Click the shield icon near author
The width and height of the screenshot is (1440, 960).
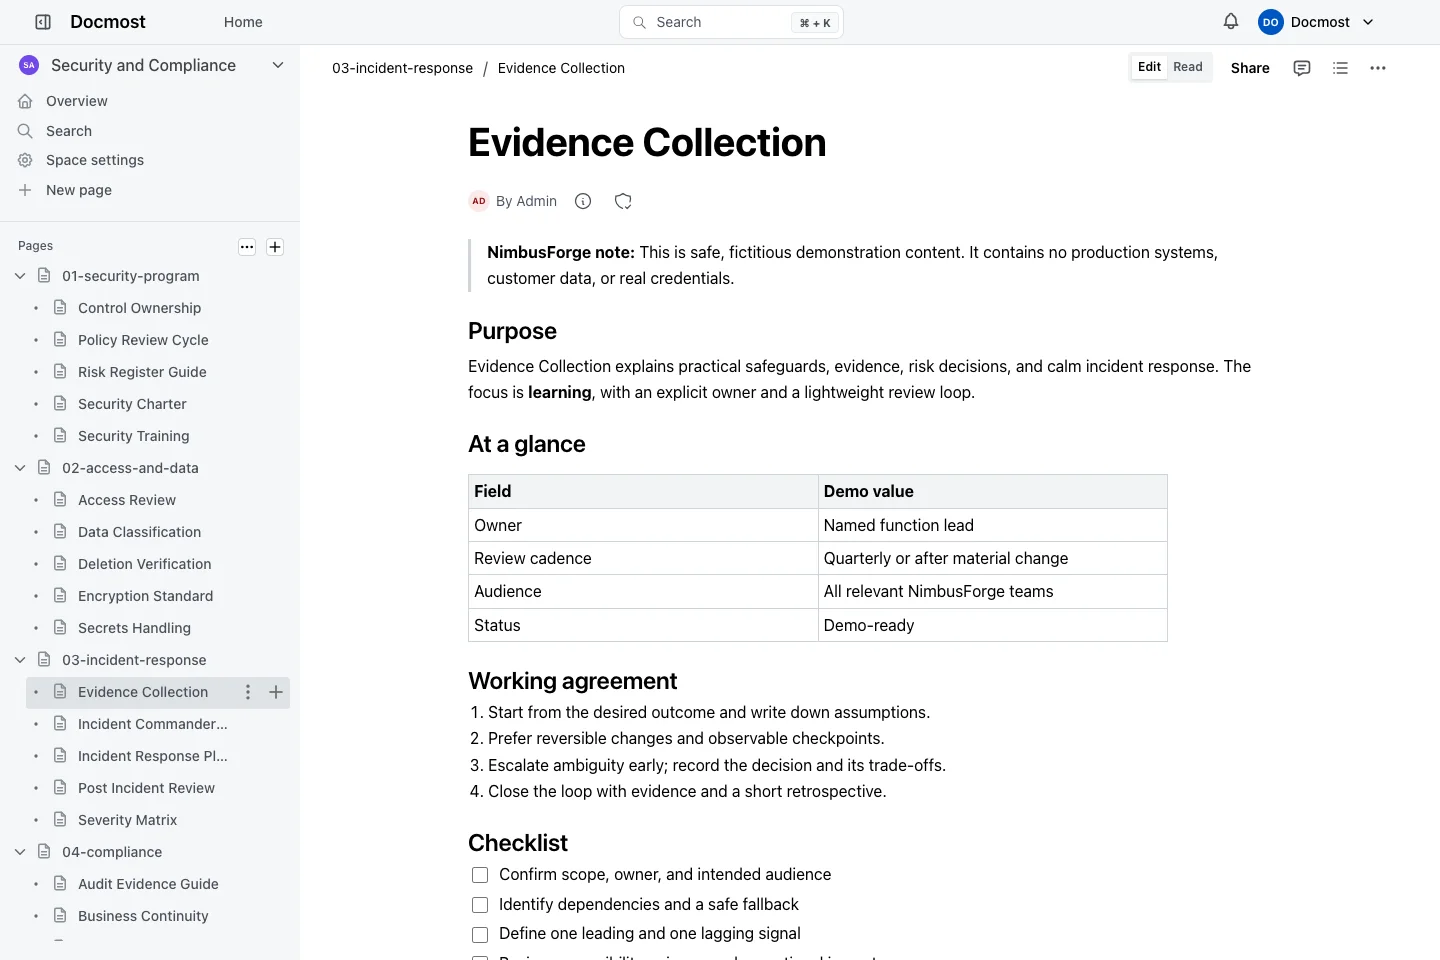pos(623,201)
